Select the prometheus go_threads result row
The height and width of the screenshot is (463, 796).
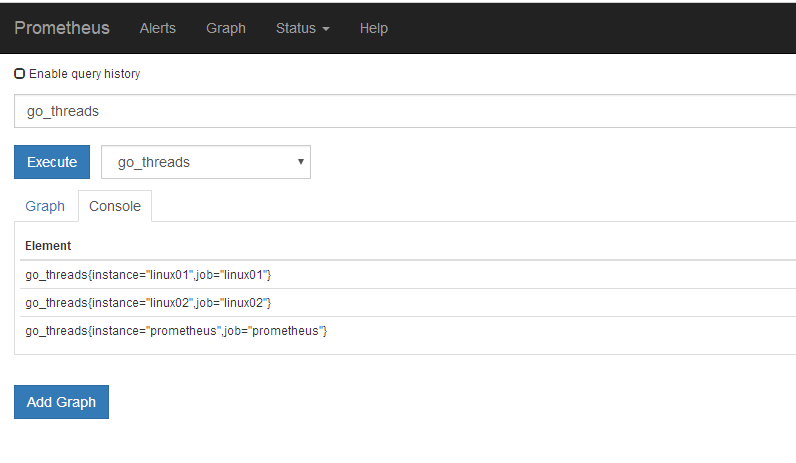pos(408,330)
